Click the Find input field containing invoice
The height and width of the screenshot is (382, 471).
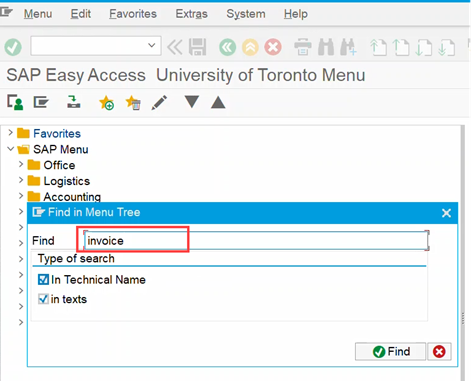[256, 240]
